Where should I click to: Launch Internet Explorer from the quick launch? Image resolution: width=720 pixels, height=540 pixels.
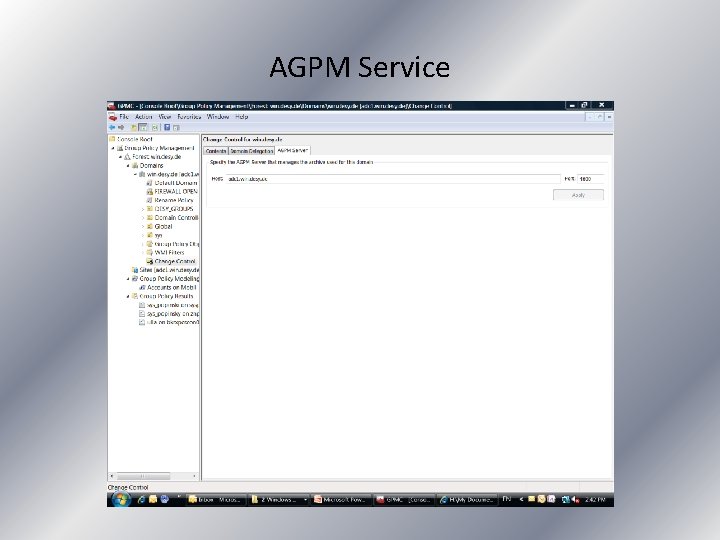(141, 499)
